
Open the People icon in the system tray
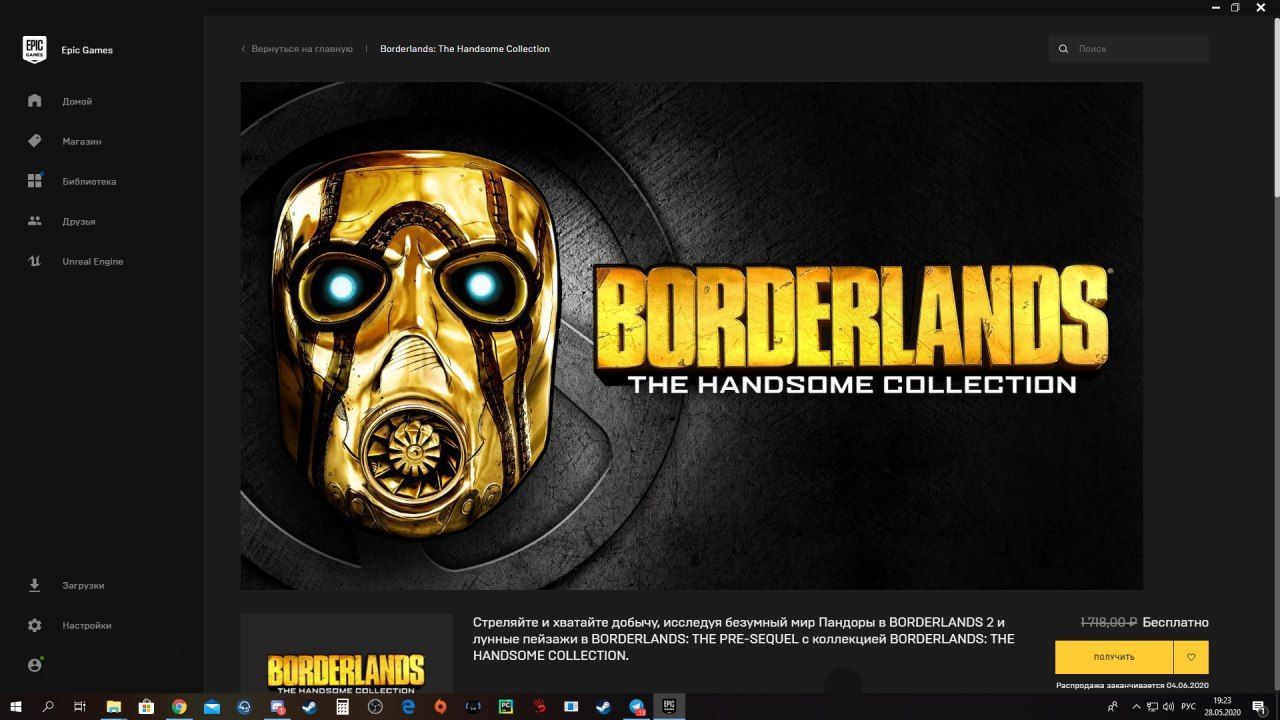point(1113,706)
